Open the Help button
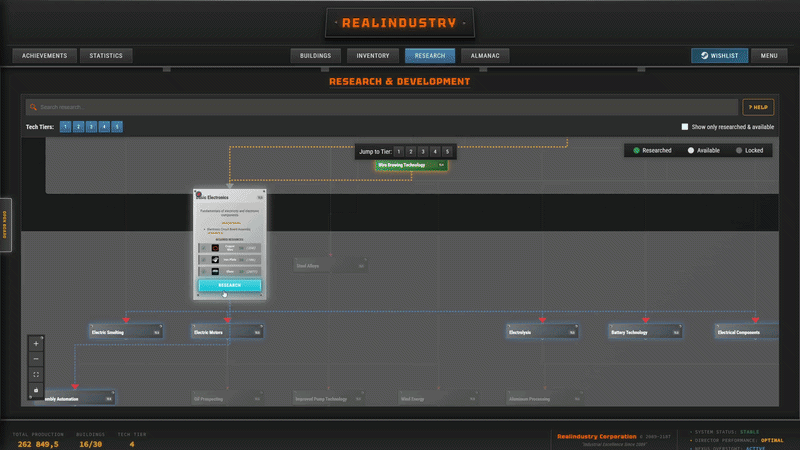 758,107
